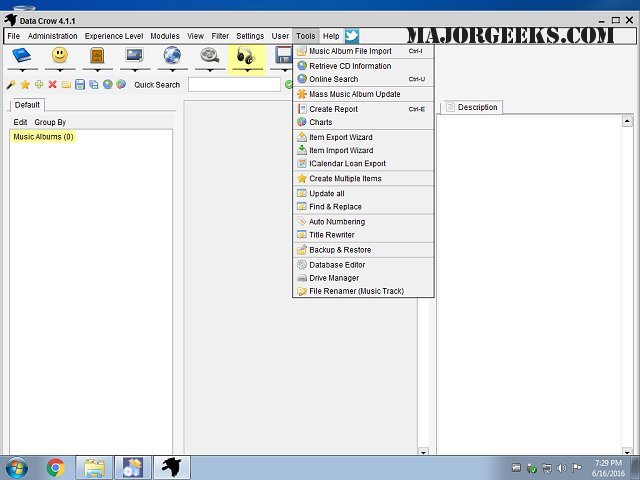Expand the dropdown arrow under the cabinet icon
Viewport: 640px width, 480px height.
pyautogui.click(x=98, y=70)
